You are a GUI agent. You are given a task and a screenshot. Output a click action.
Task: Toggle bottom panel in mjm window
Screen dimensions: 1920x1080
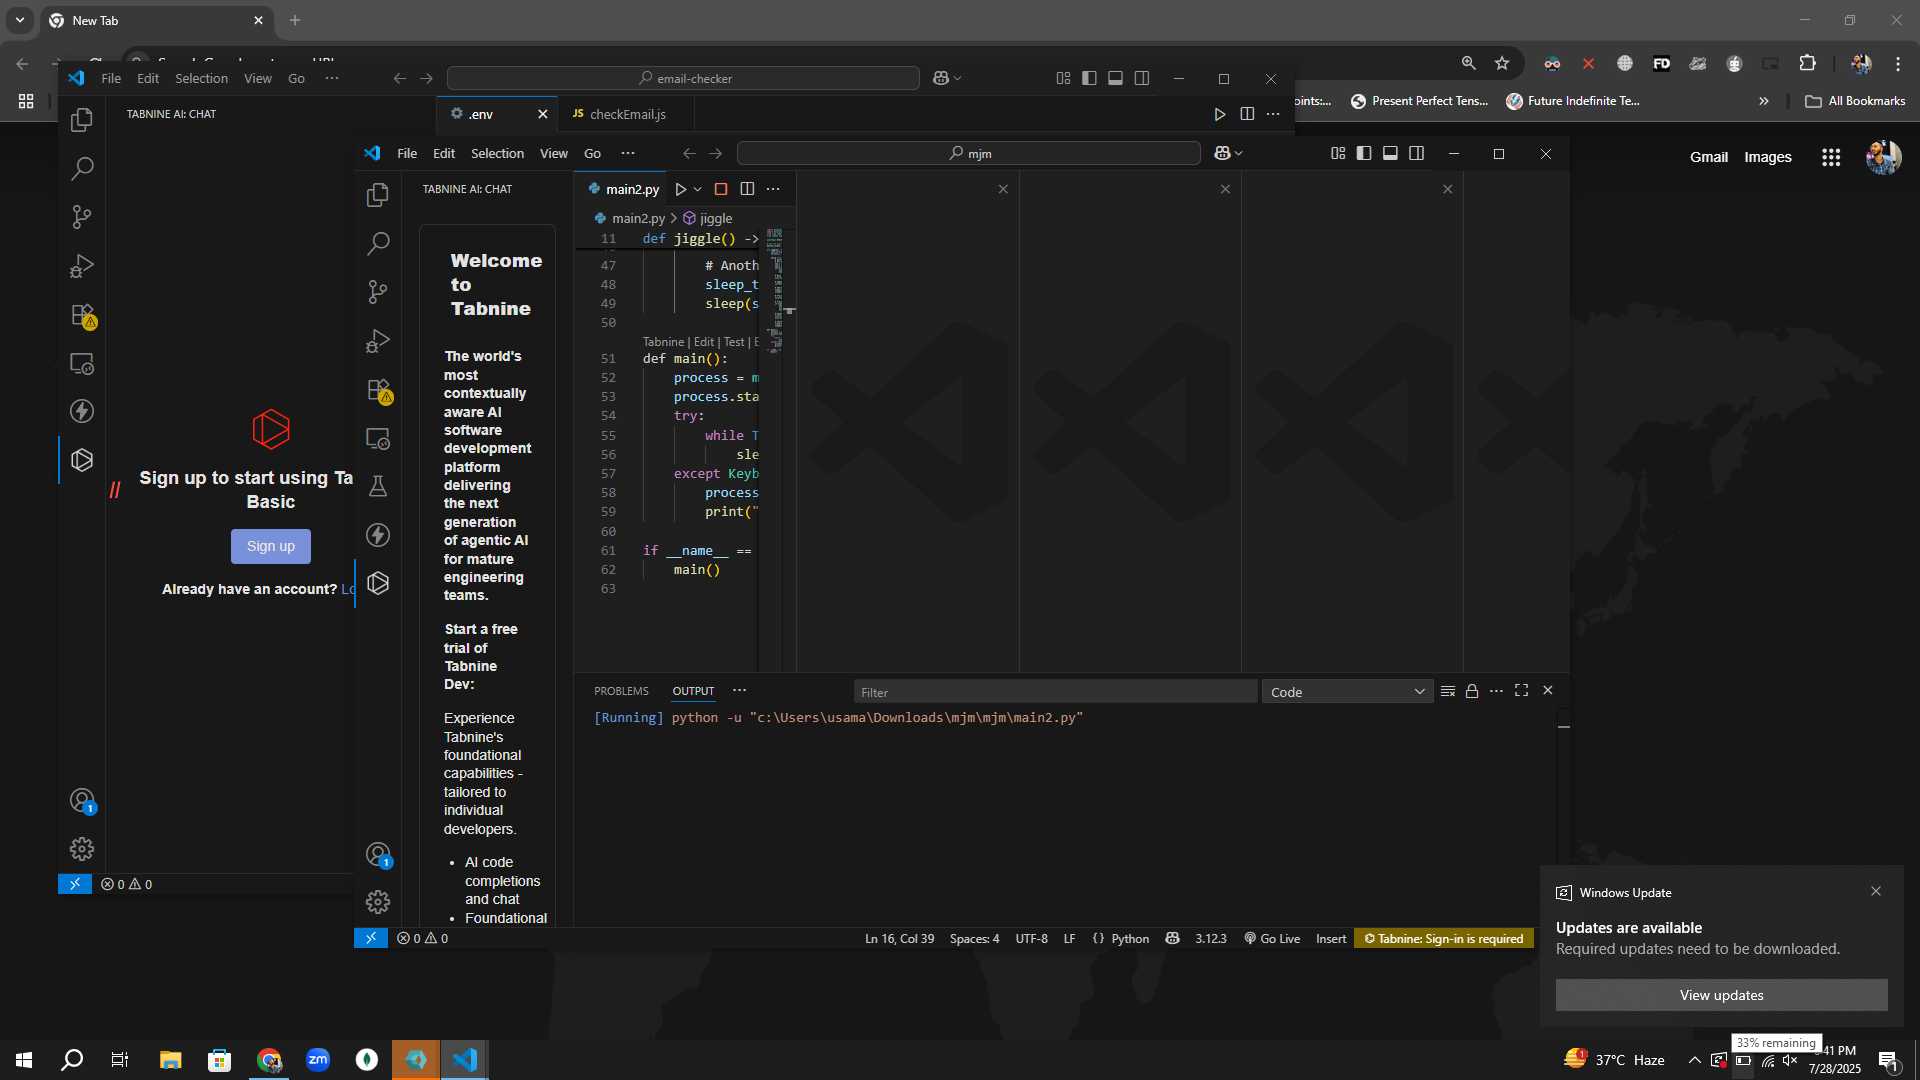(x=1390, y=153)
